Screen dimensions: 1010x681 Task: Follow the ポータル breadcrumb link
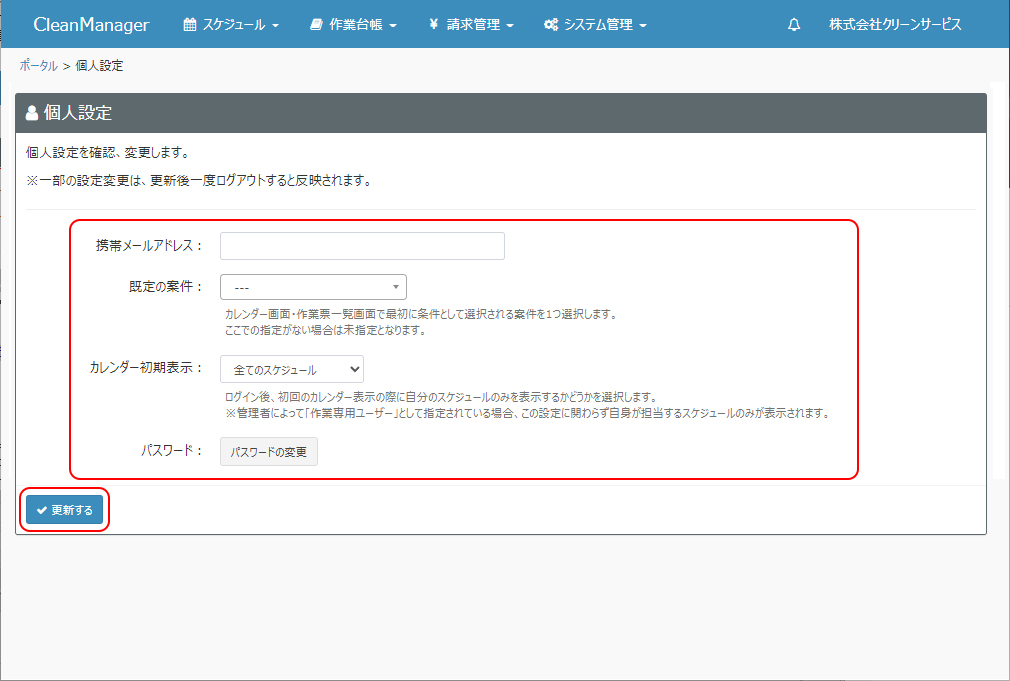[x=38, y=66]
